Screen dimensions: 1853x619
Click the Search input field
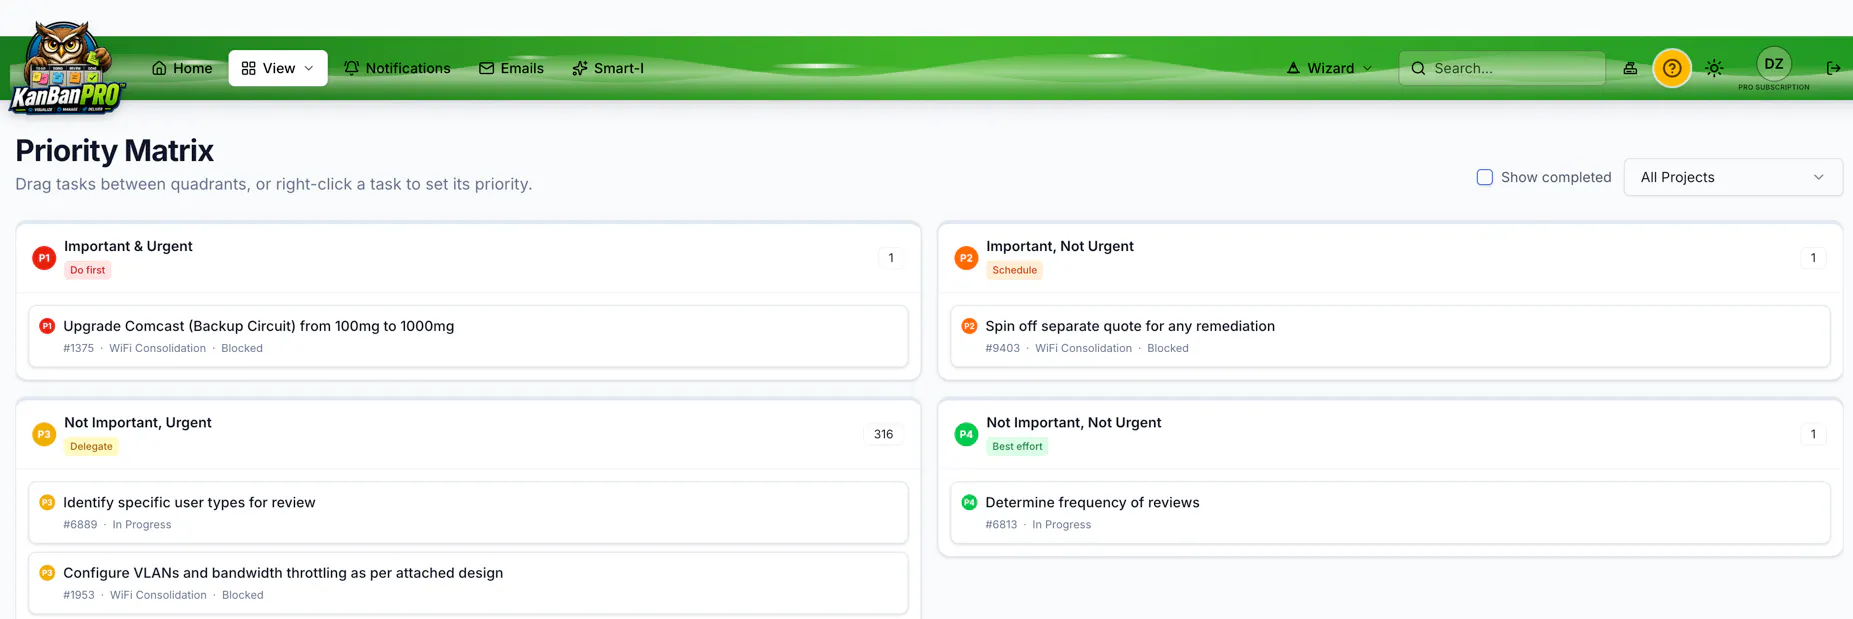click(x=1502, y=68)
